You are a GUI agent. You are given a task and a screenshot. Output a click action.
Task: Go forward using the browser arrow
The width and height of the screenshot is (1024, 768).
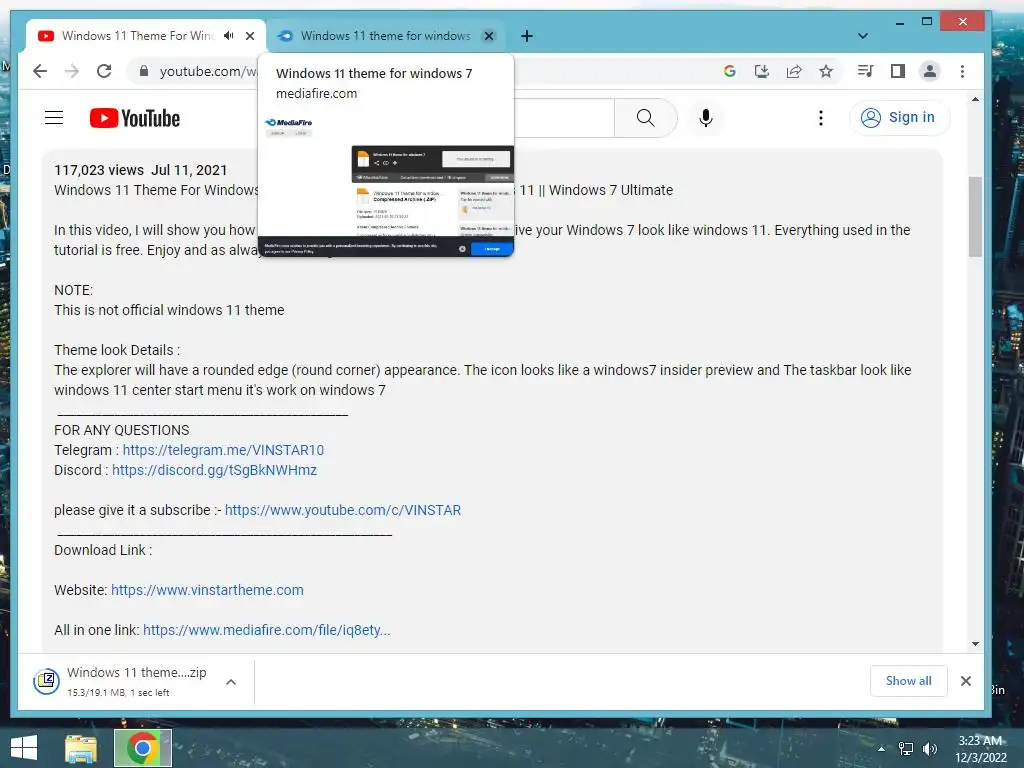click(72, 71)
